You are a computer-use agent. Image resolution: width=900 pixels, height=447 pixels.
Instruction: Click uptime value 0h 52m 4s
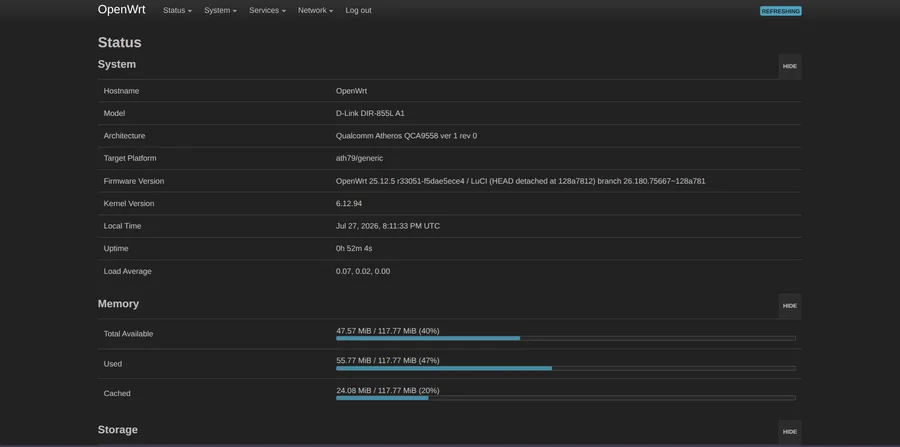pos(354,248)
